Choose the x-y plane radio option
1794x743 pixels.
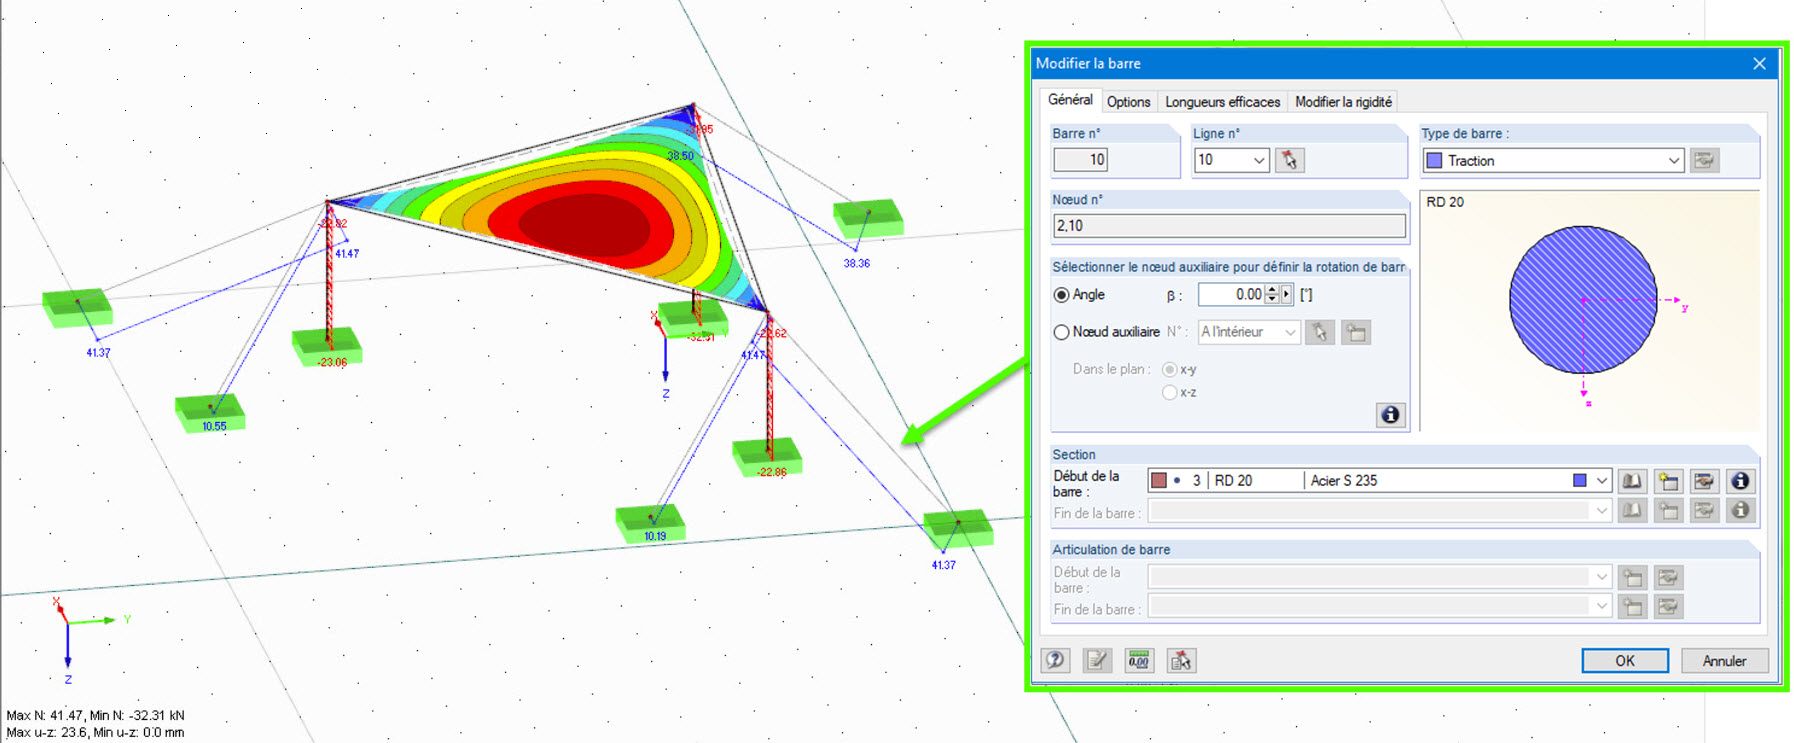pos(1169,370)
